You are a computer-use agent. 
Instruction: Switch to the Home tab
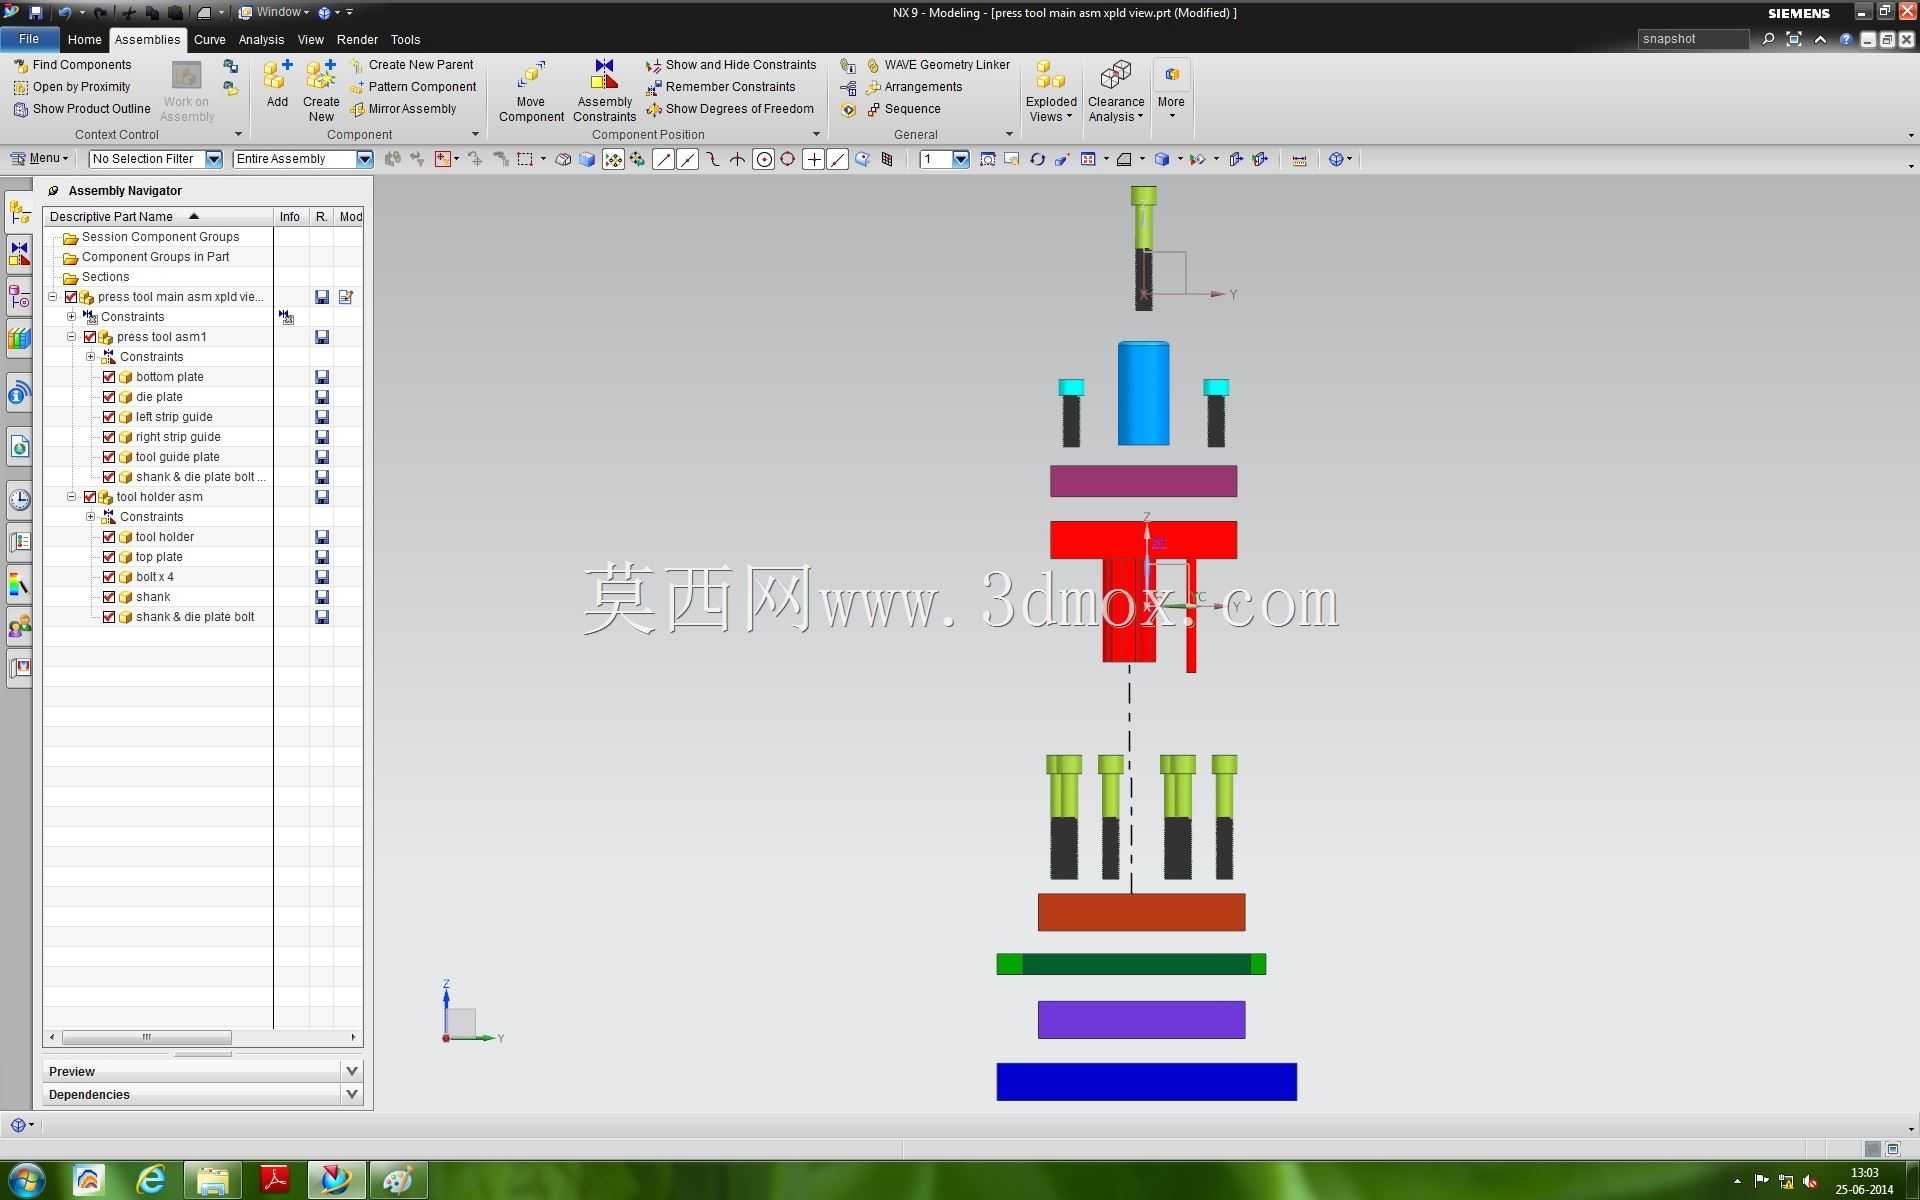[84, 40]
